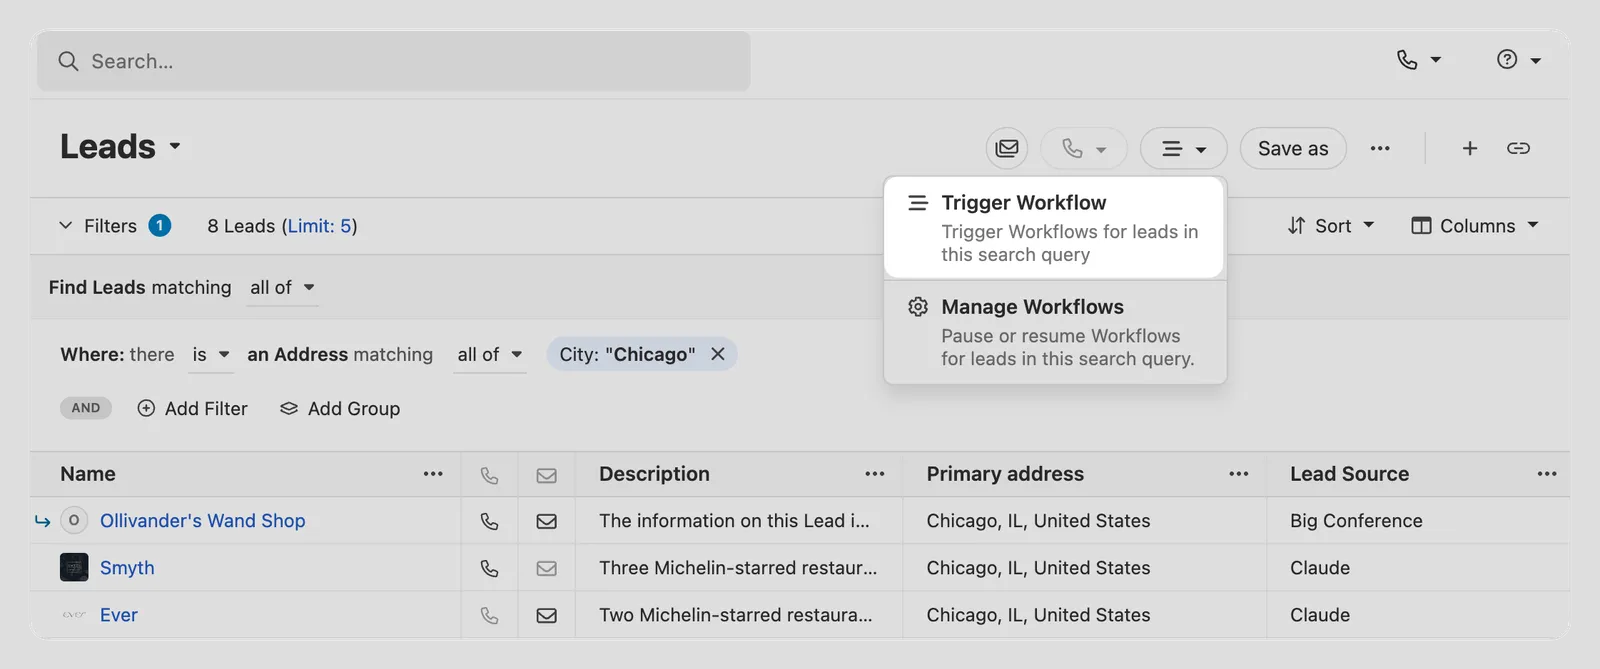This screenshot has height=669, width=1600.
Task: Select Trigger Workflow menu item
Action: (1055, 227)
